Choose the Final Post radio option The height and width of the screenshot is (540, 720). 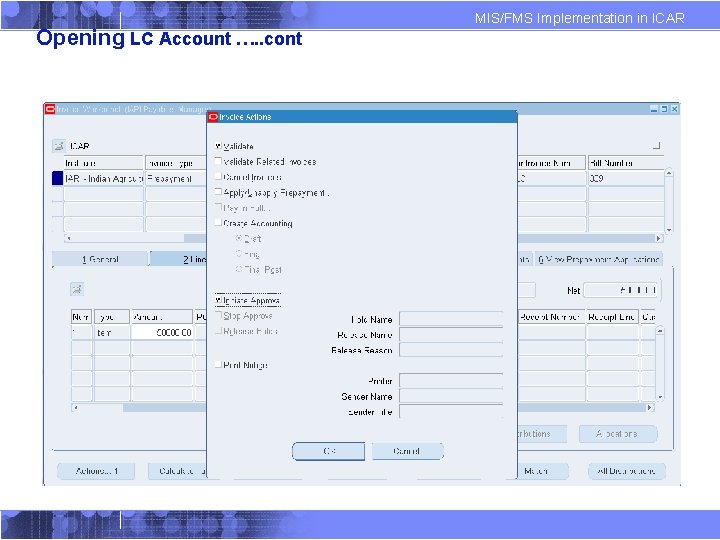(x=239, y=269)
